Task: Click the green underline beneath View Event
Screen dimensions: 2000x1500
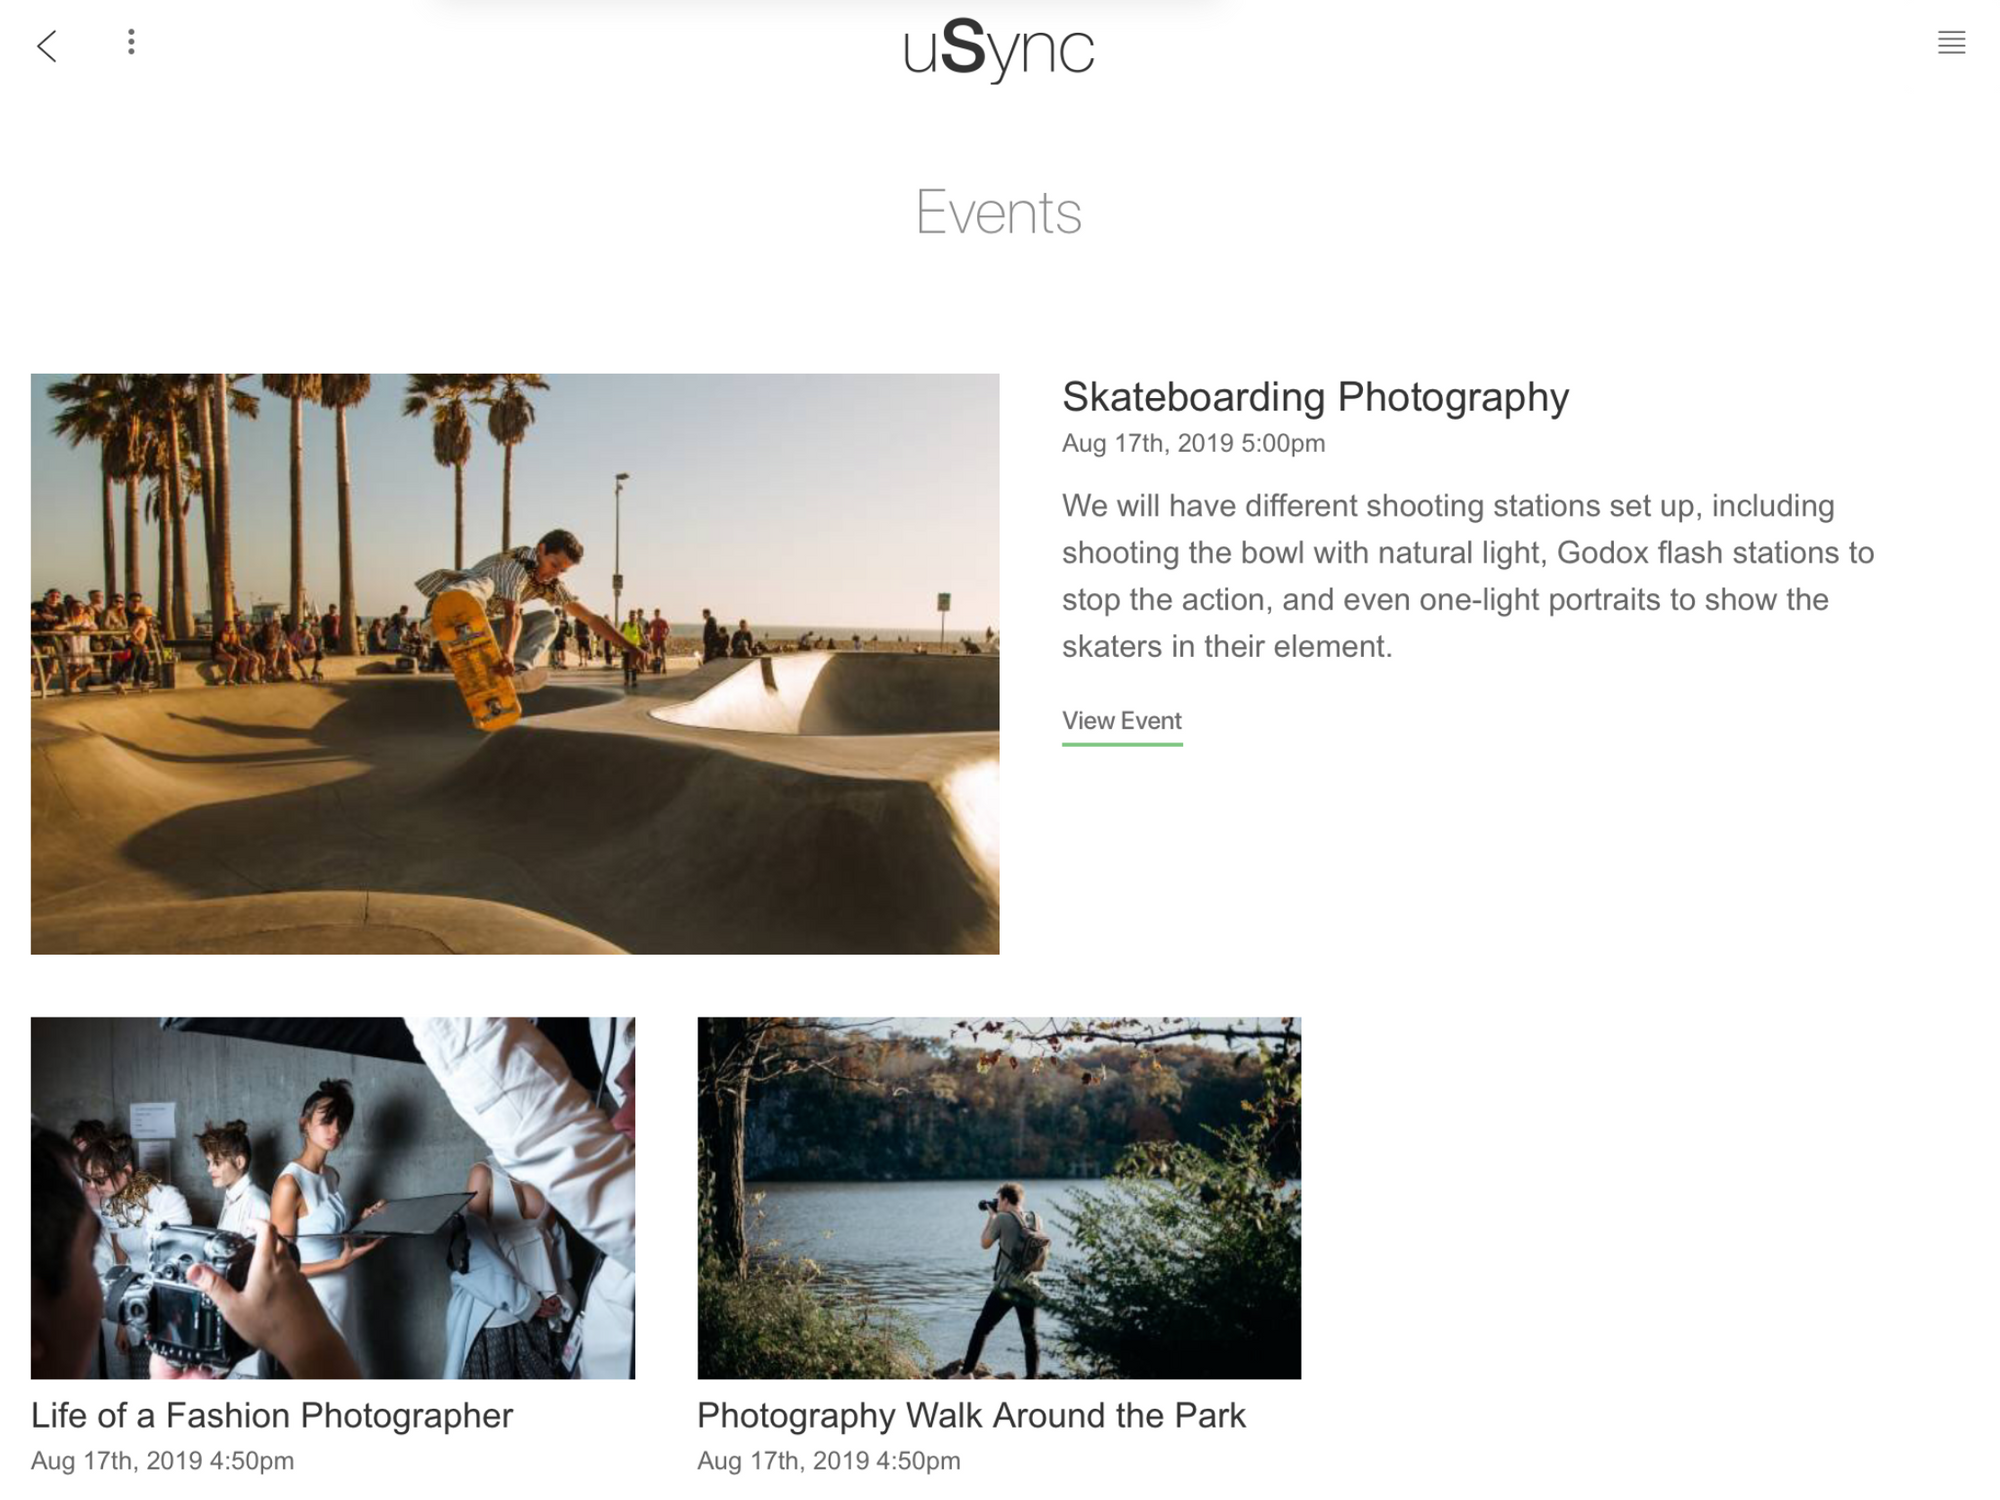Action: (x=1121, y=743)
